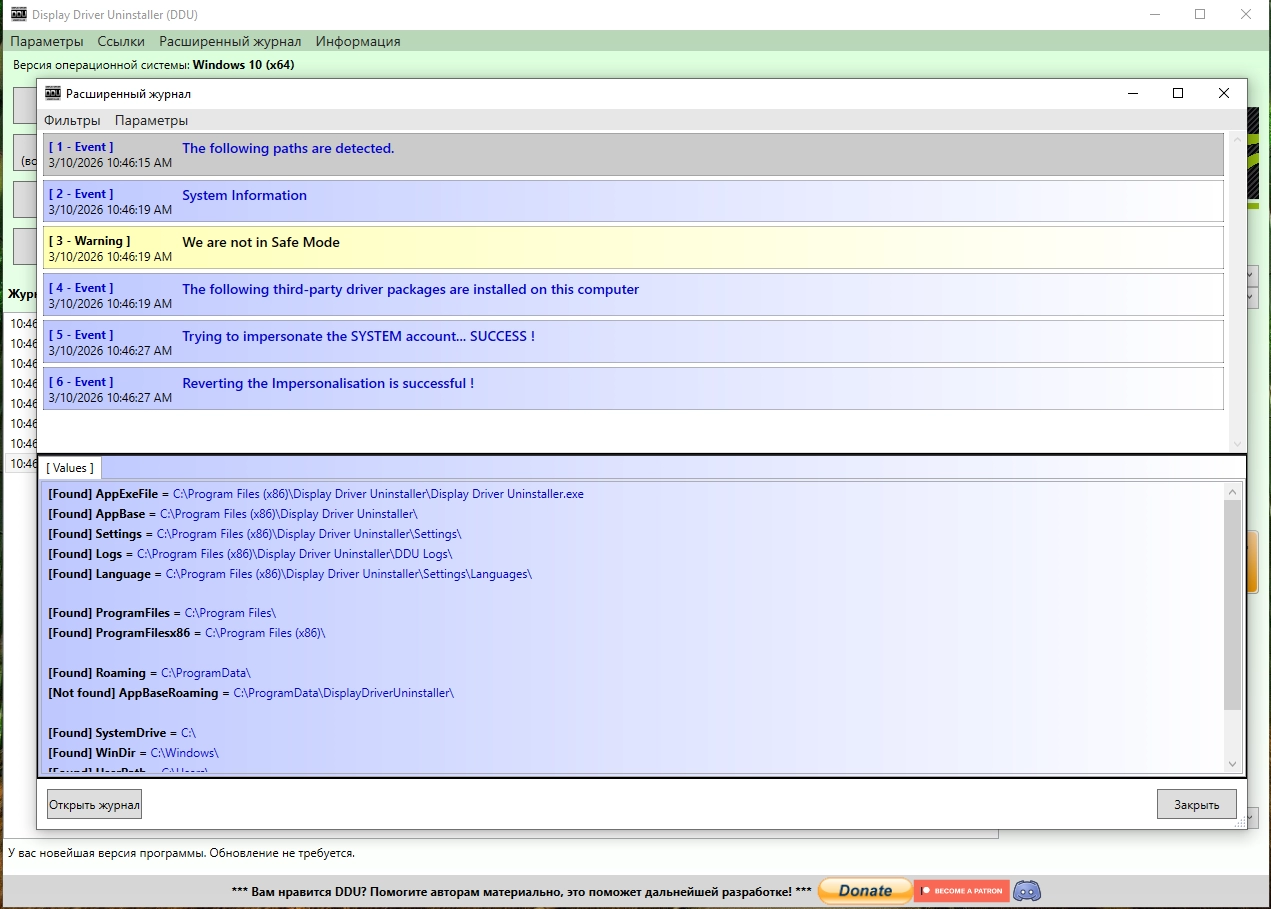Screen dimensions: 1271x909
Task: Click the 'Windows 10 (x64)' OS version text
Action: [243, 65]
